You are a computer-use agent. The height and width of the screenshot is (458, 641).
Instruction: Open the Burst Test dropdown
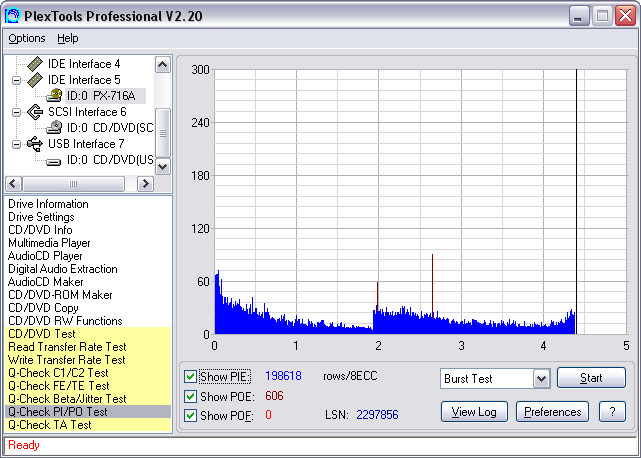tap(541, 379)
